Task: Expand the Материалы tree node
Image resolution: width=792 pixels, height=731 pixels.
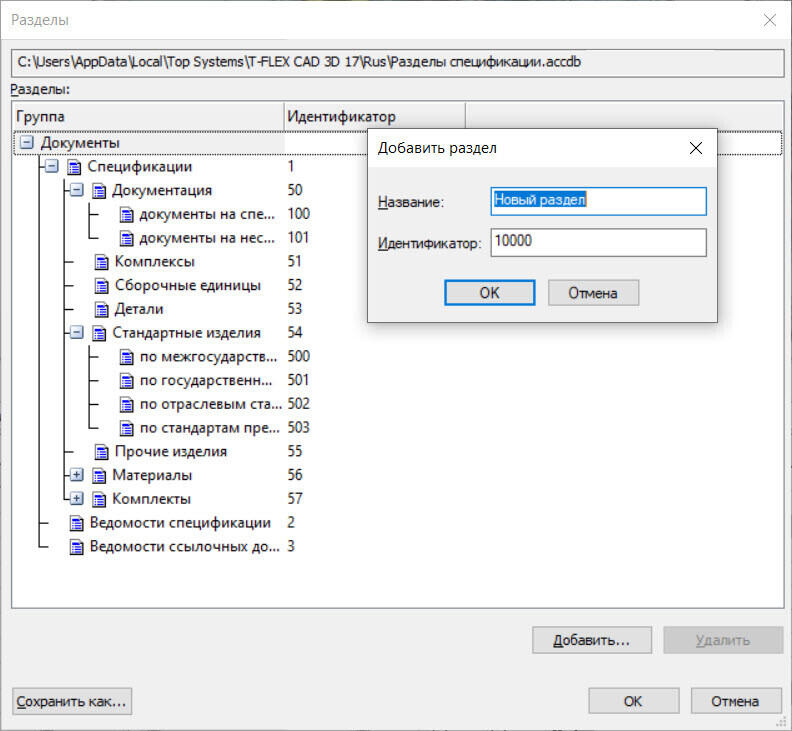Action: click(76, 475)
